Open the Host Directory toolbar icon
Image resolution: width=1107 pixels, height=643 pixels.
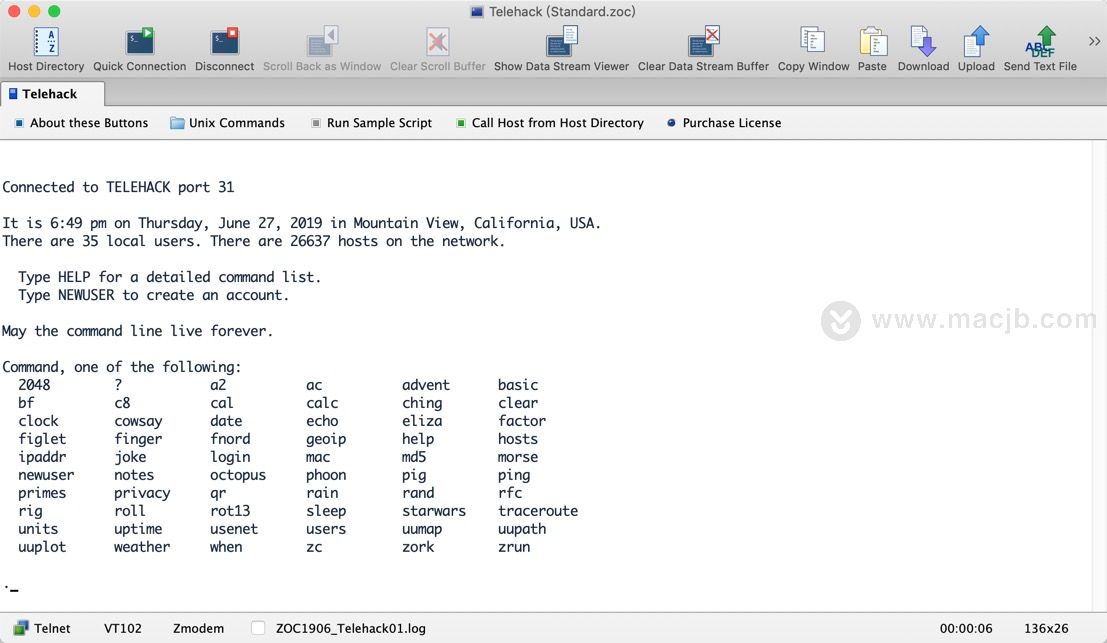pos(46,42)
